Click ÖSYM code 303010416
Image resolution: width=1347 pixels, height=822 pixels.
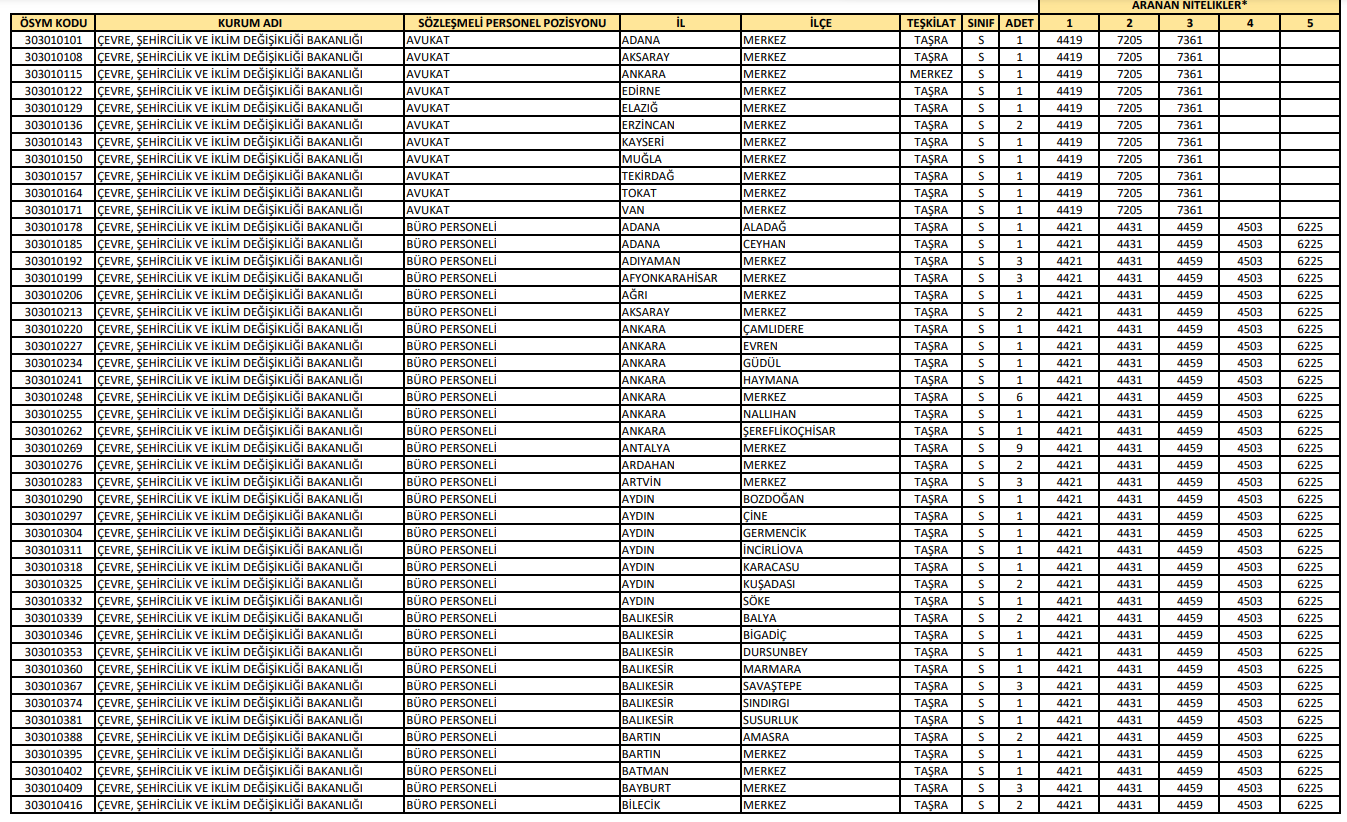click(x=53, y=805)
